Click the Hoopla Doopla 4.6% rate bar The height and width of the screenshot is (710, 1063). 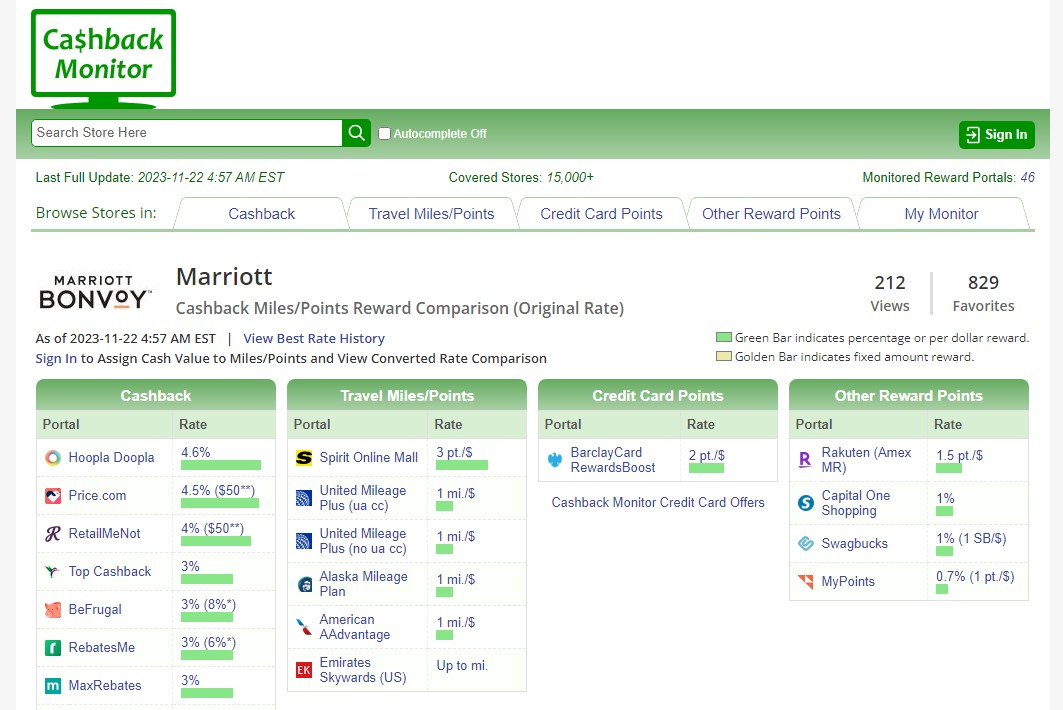[x=221, y=465]
